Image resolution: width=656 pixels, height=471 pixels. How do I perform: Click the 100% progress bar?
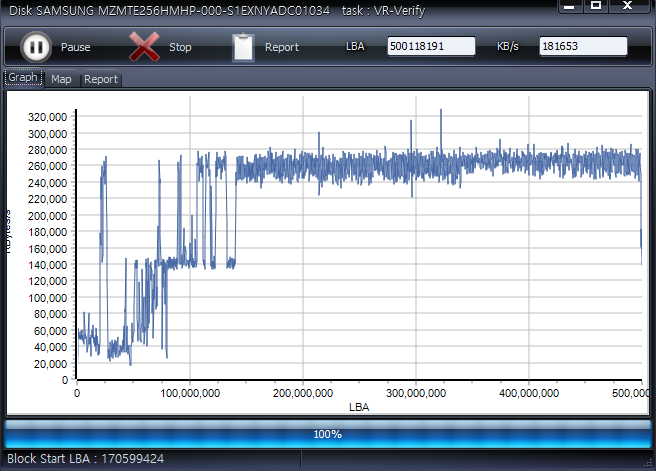(x=328, y=434)
